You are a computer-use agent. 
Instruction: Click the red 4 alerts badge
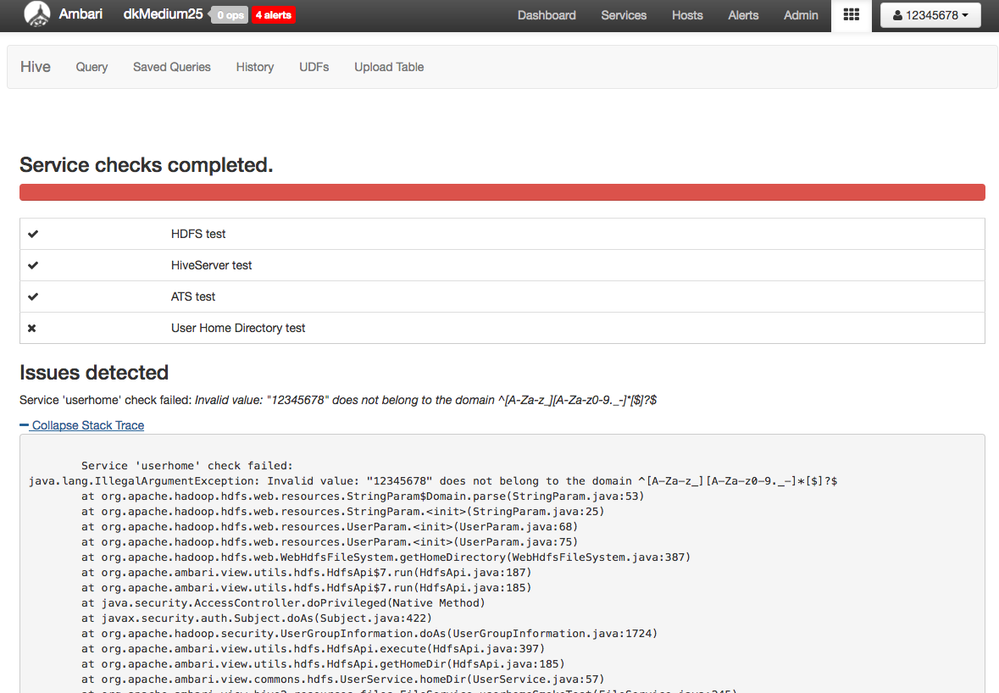273,15
